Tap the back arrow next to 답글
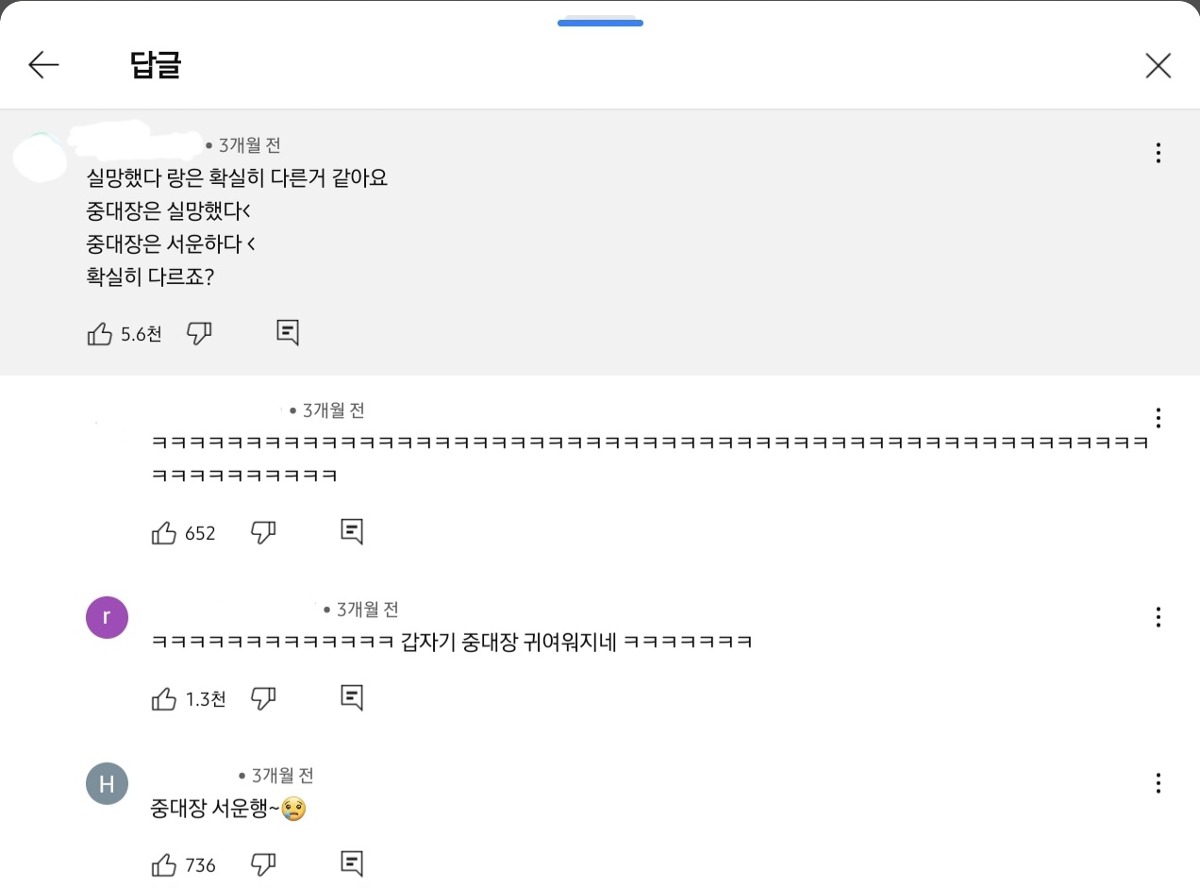Screen dimensions: 1200x888 click(x=43, y=66)
